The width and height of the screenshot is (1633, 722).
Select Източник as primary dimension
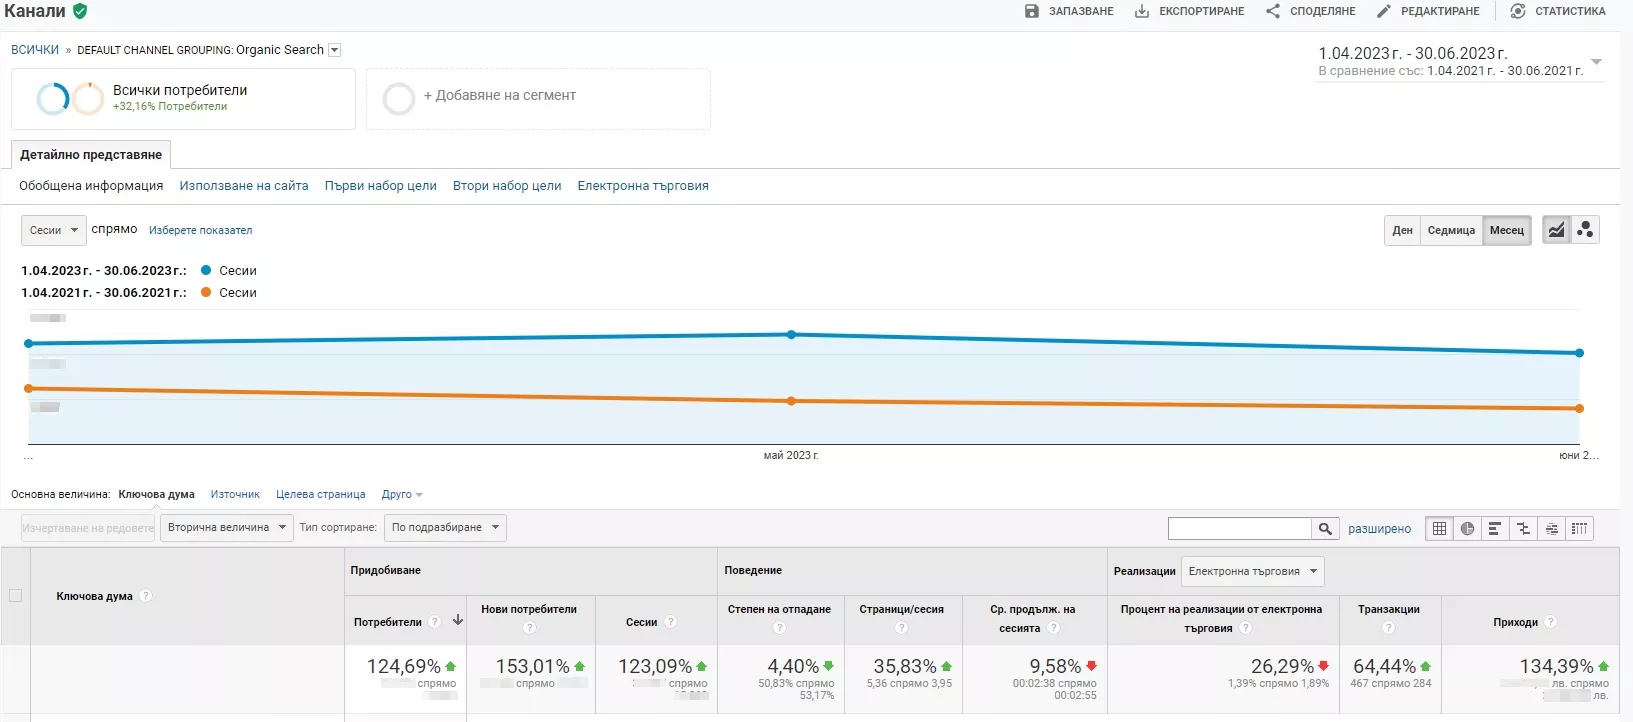[235, 495]
